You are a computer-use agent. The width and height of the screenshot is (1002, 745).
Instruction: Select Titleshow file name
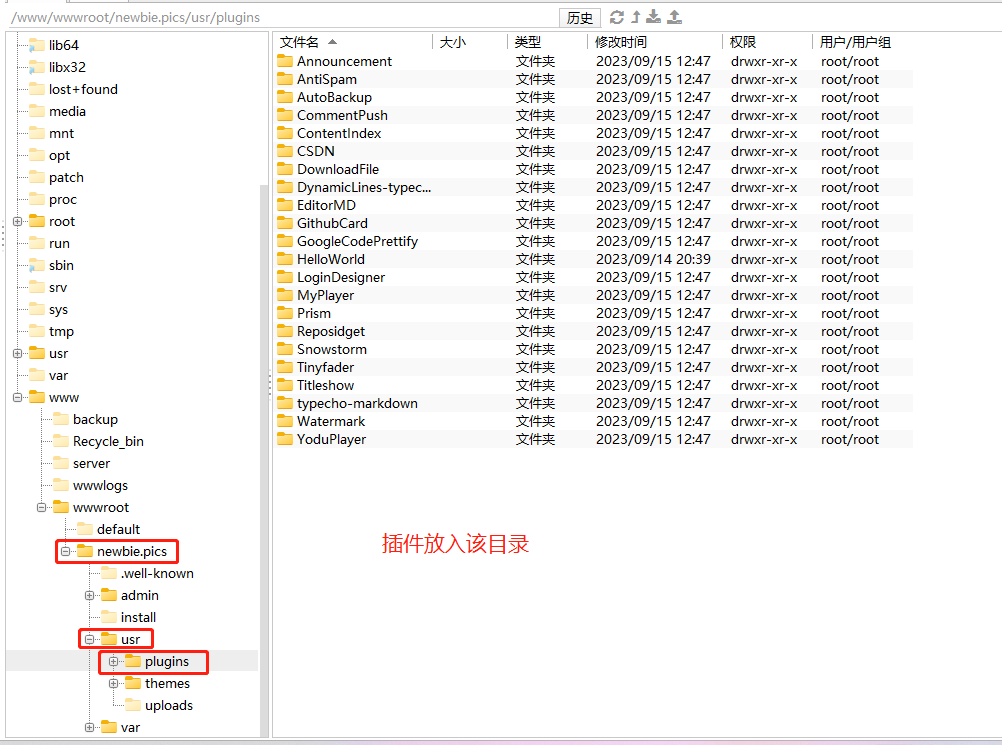coord(325,385)
